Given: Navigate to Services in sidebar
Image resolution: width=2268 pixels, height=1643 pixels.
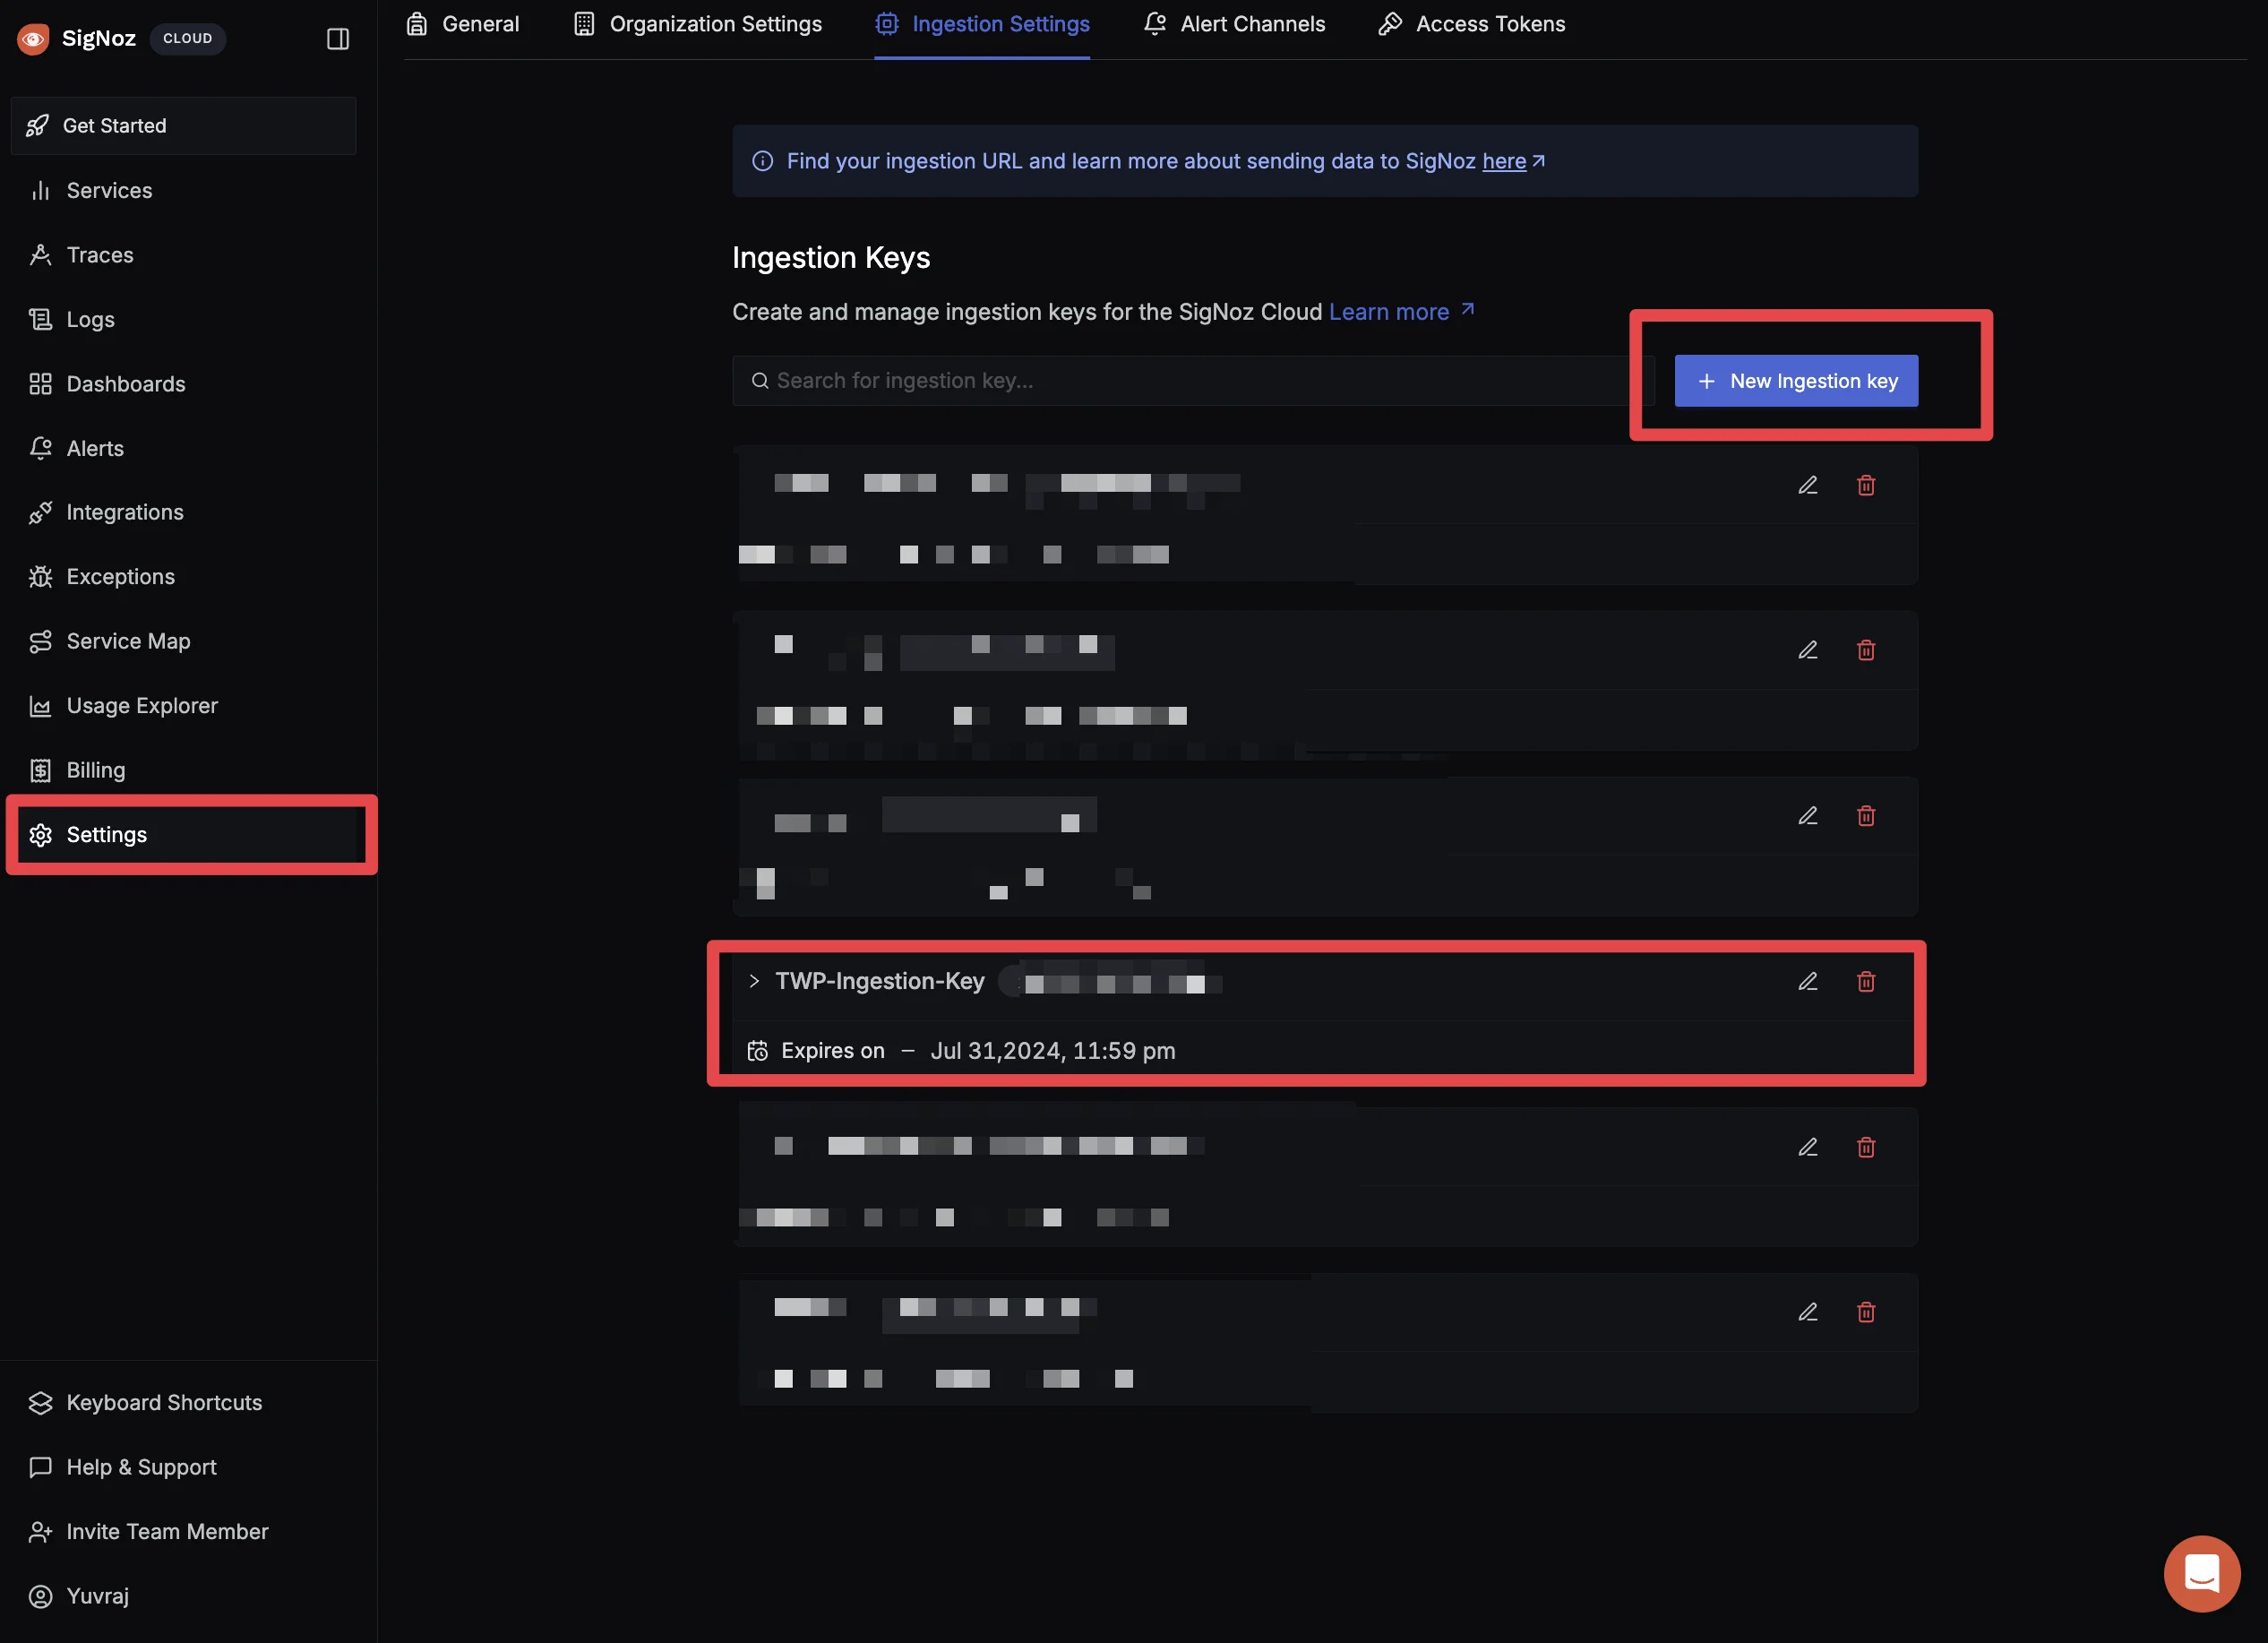Looking at the screenshot, I should coord(109,188).
